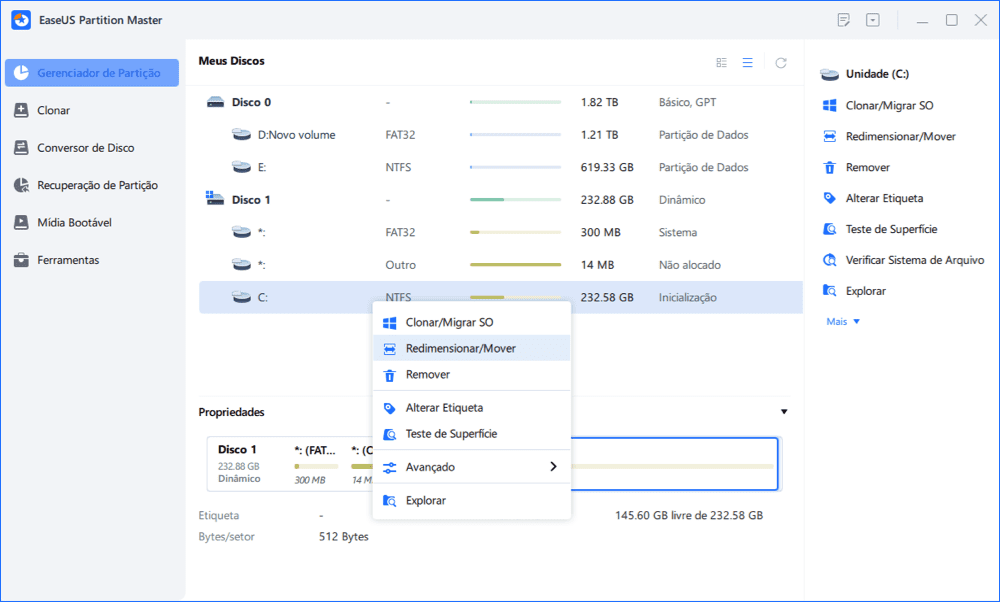Choose Explorar in context menu
The height and width of the screenshot is (602, 1000).
pyautogui.click(x=471, y=500)
